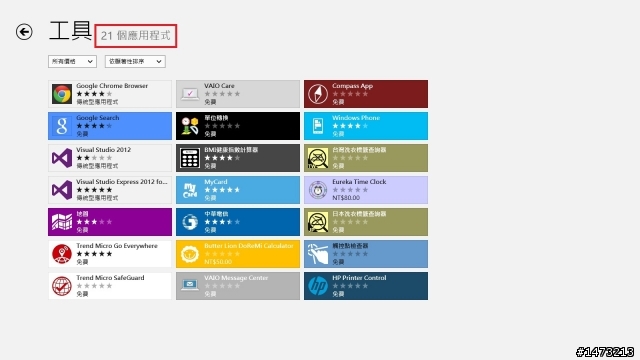640x360 pixels.
Task: Select the 'VAIO Care' app name
Action: point(219,86)
